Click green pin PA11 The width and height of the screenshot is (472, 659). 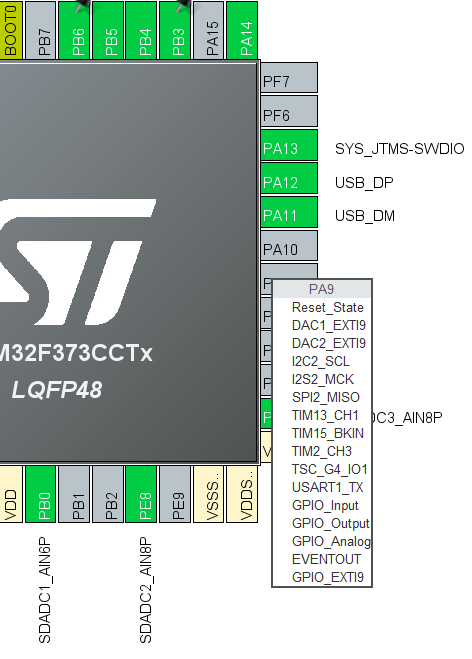tap(289, 212)
